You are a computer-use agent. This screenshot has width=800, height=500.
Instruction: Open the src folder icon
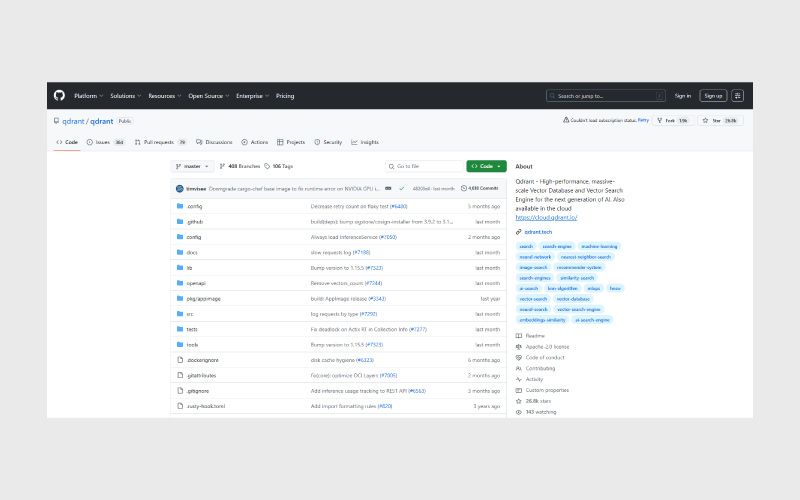coord(179,313)
